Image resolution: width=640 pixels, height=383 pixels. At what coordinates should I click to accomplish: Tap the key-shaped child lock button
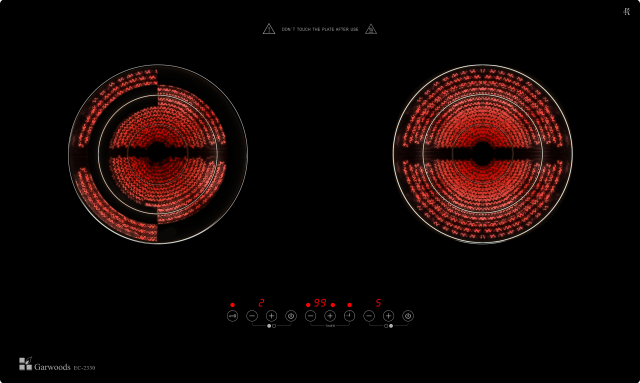[x=232, y=316]
